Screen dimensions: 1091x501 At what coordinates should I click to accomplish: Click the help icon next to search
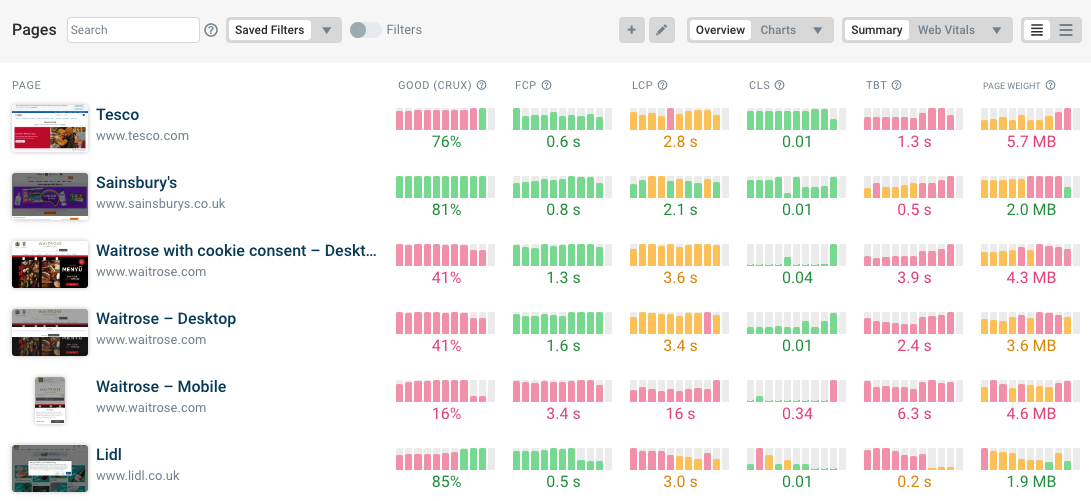click(211, 30)
